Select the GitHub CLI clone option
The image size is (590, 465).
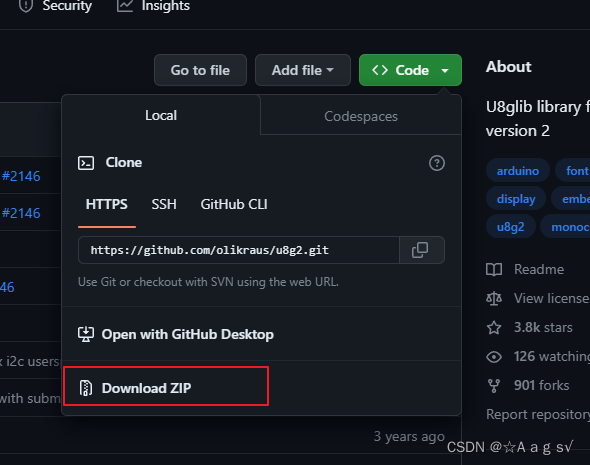(x=234, y=204)
